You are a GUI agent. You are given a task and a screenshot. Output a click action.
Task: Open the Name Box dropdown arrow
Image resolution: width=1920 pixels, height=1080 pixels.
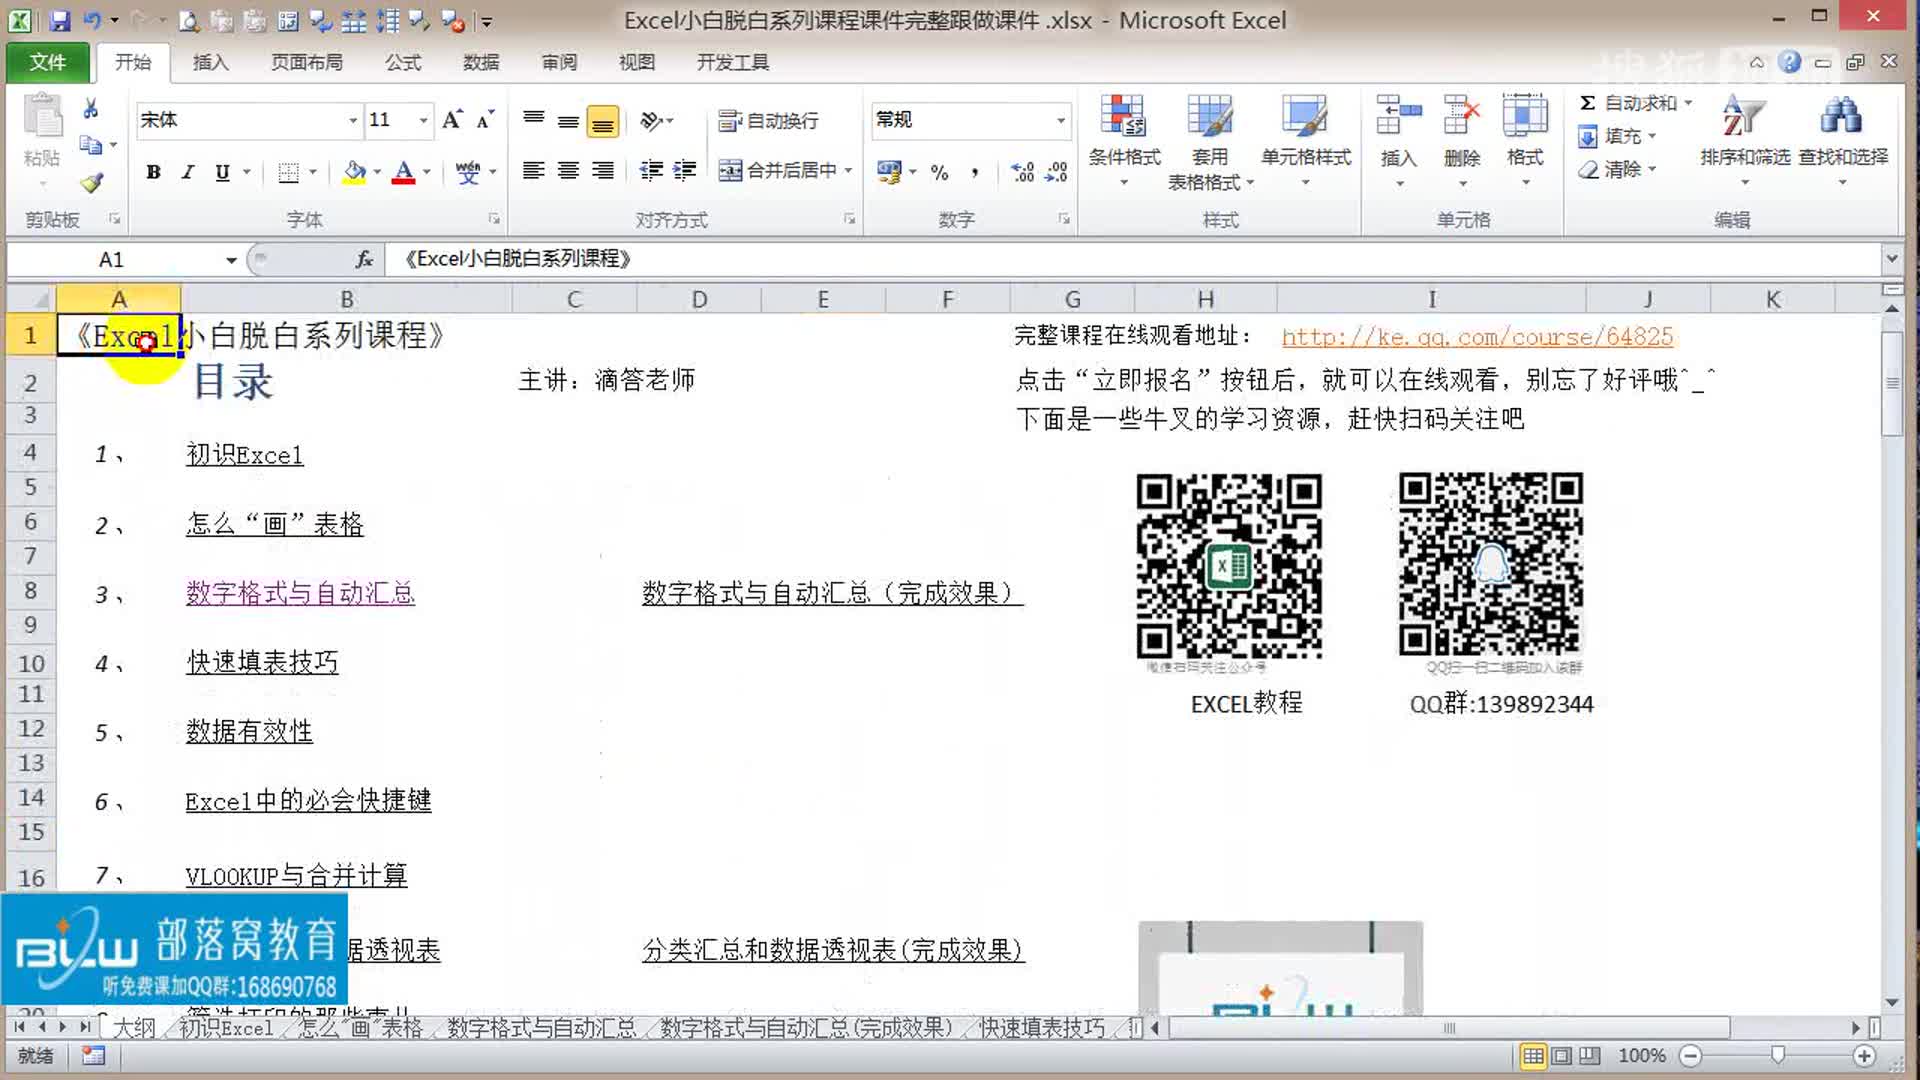(231, 260)
